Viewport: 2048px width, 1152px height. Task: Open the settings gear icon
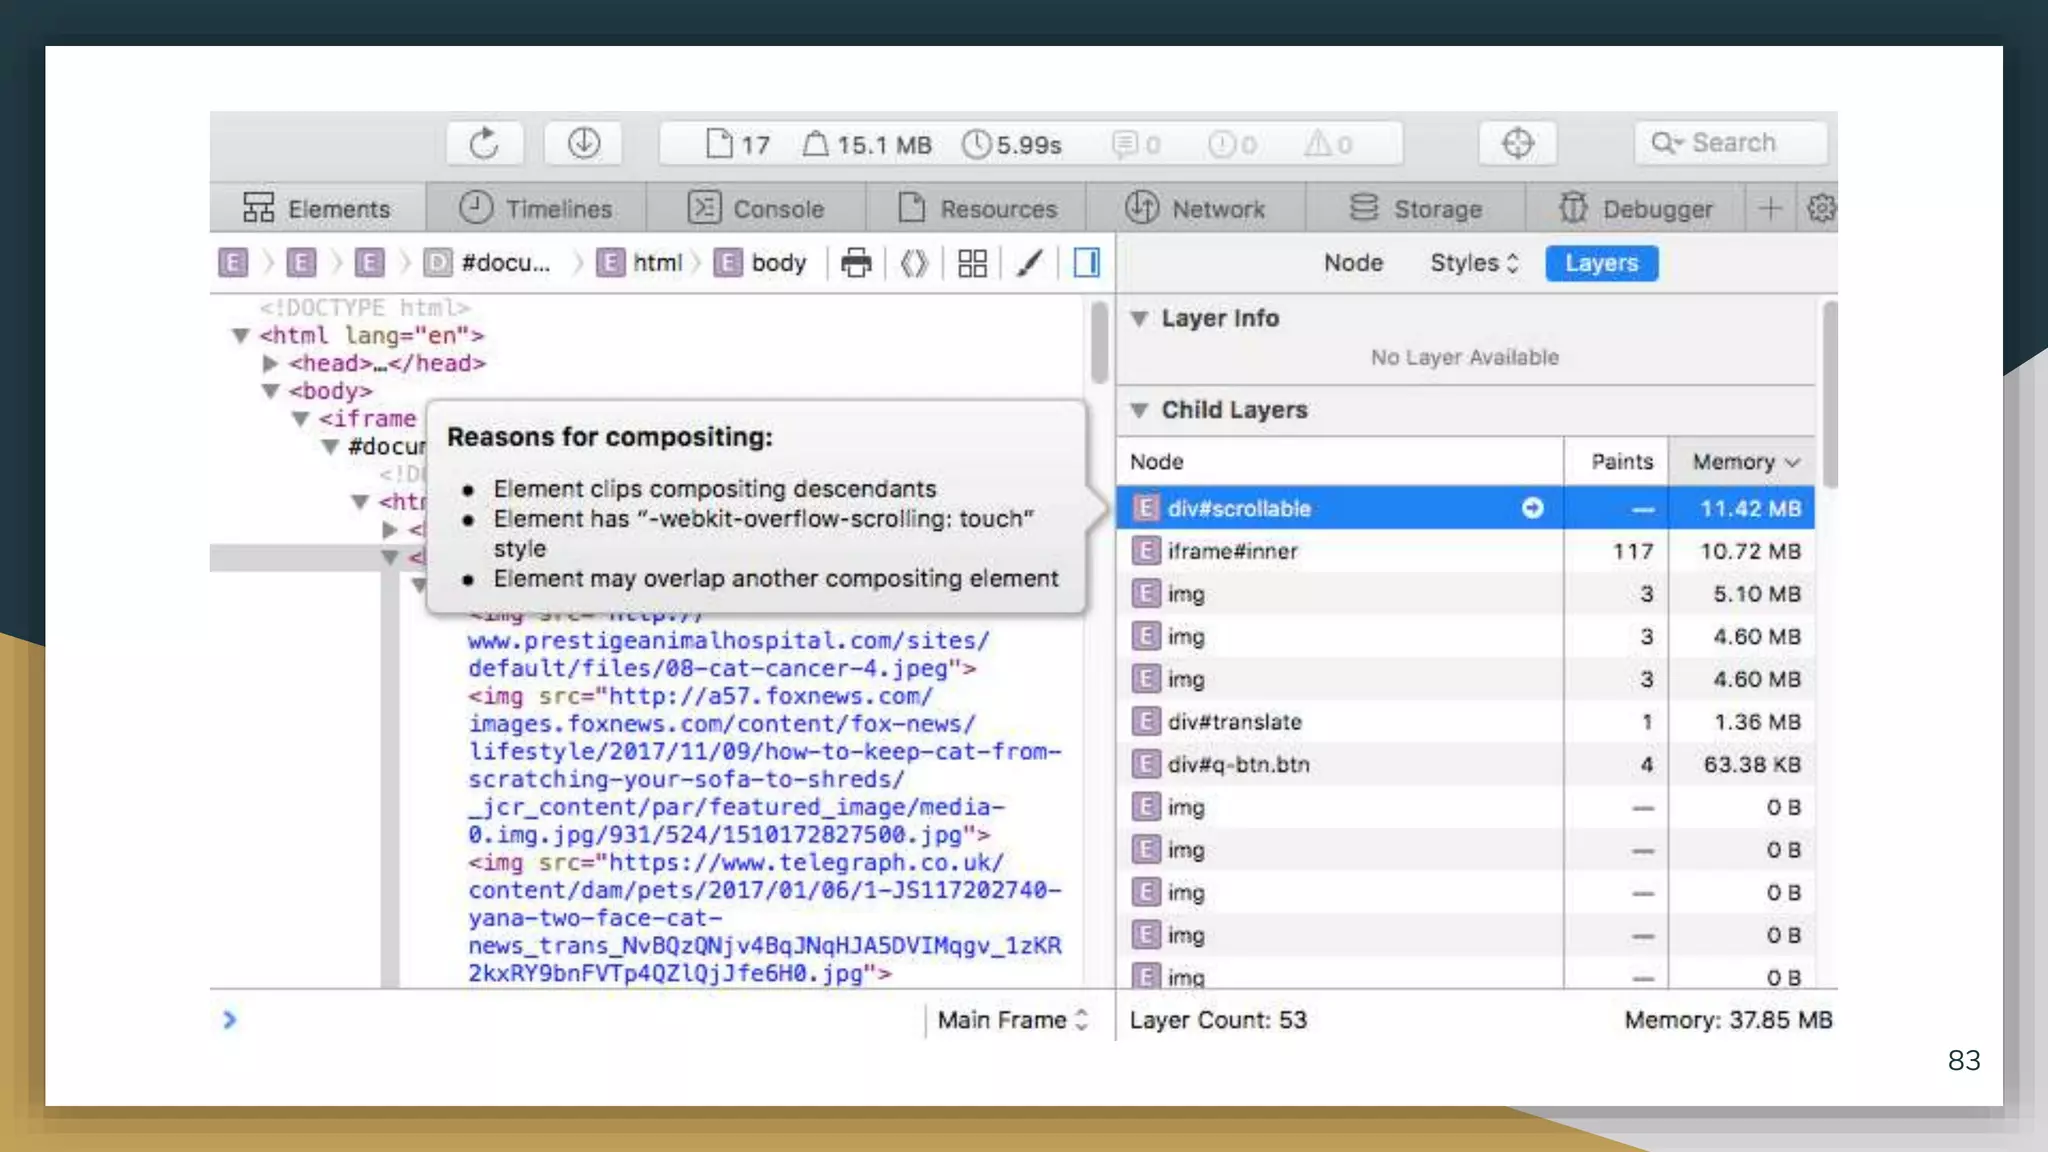click(x=1821, y=208)
